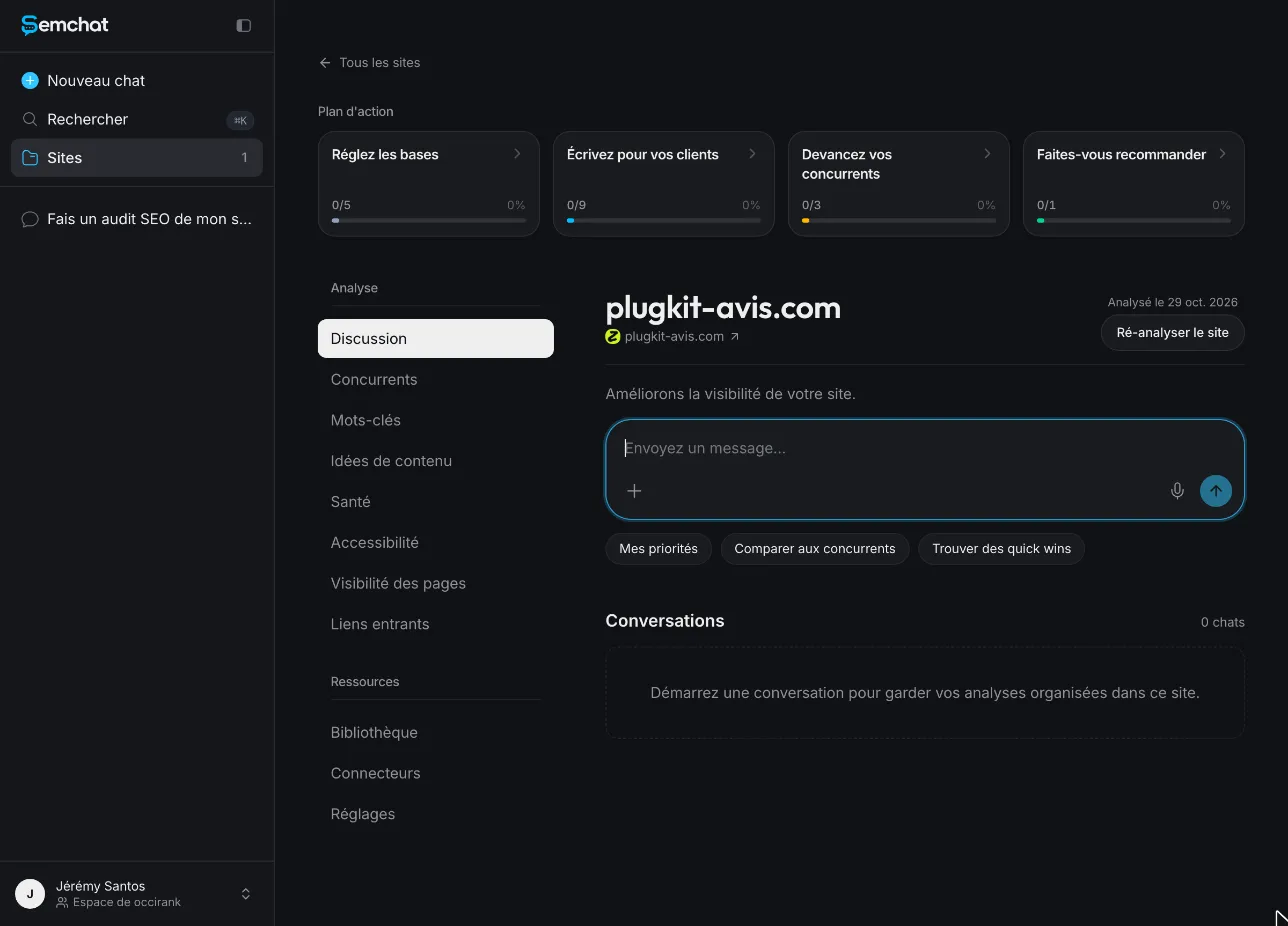Click the blue plus icon beside Nouveau chat
Viewport: 1288px width, 926px height.
pos(30,80)
